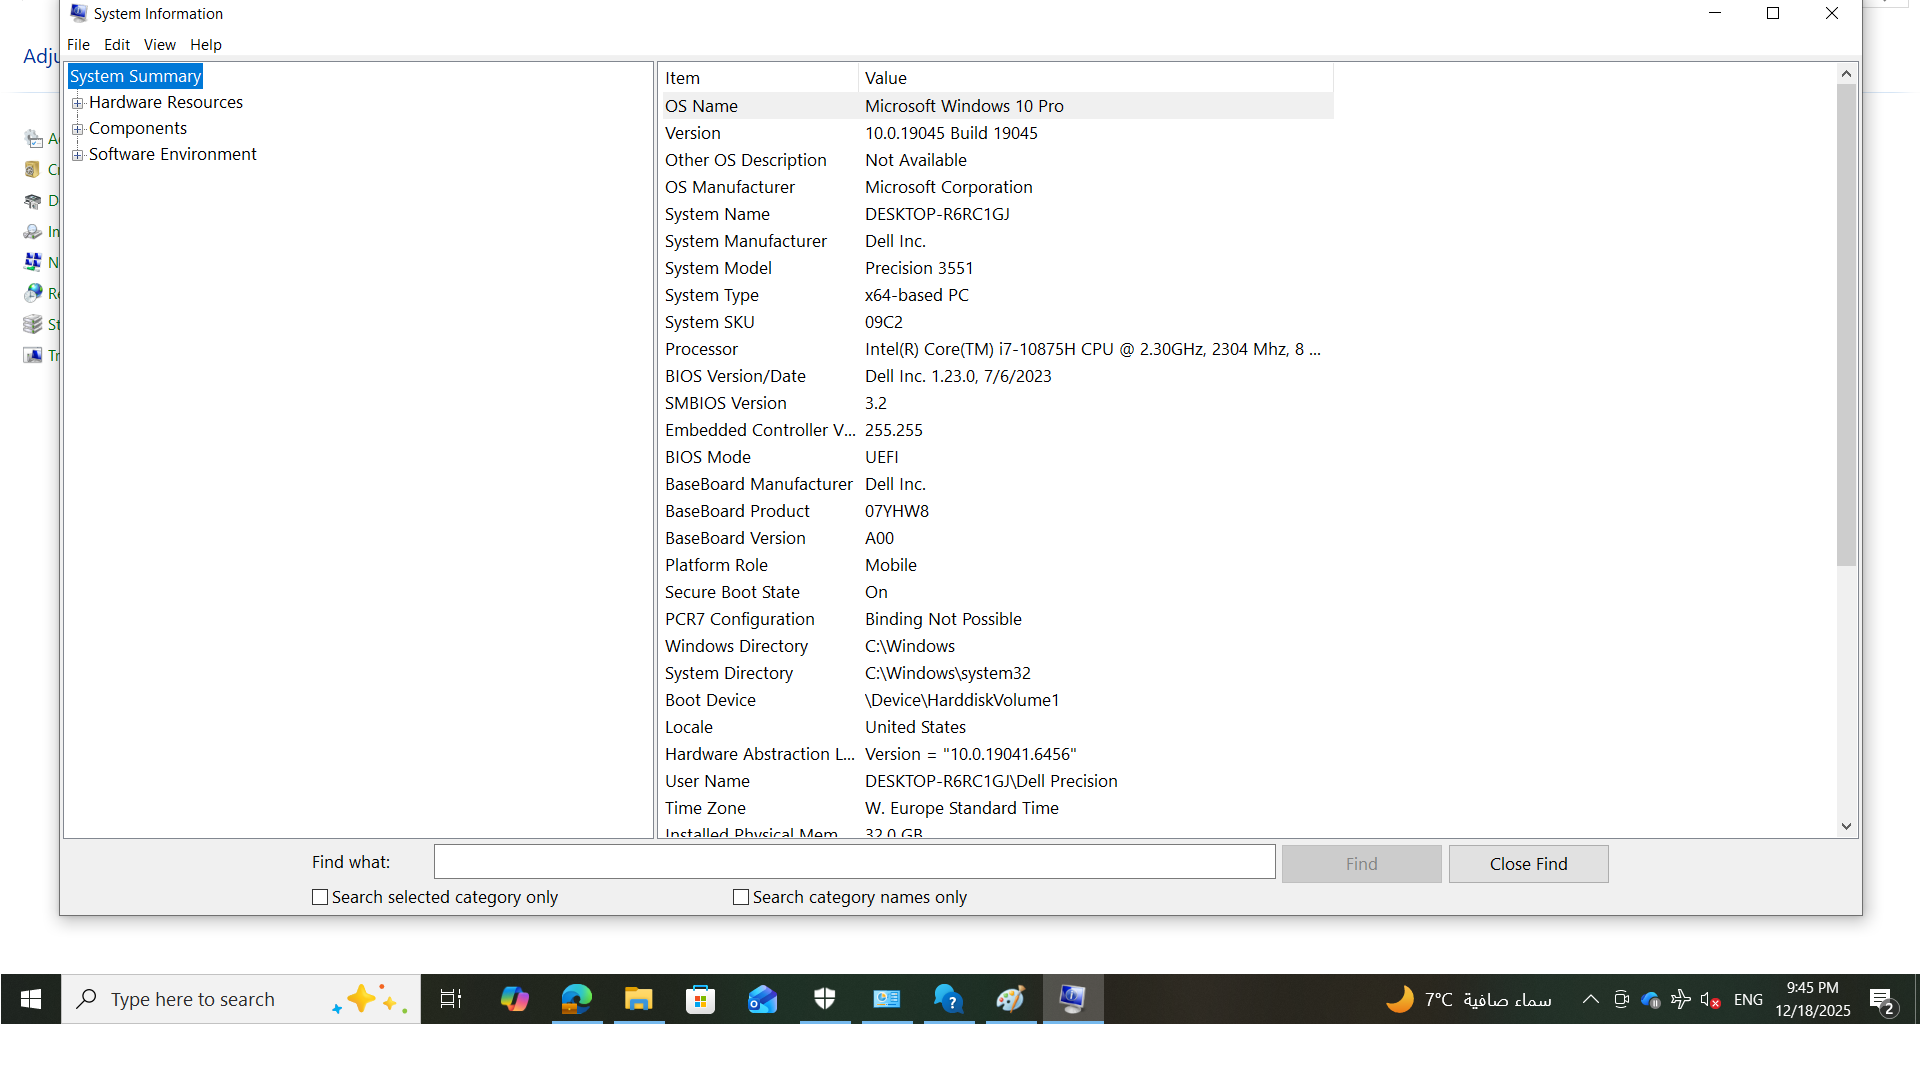Open File Explorer from the taskbar

pyautogui.click(x=639, y=999)
